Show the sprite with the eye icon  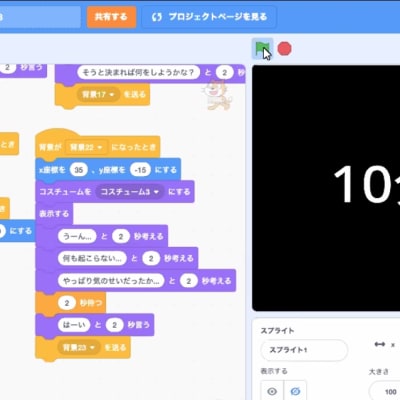tap(272, 391)
